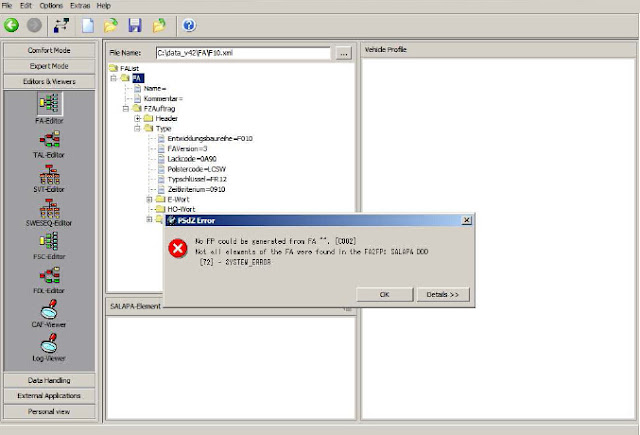Close the PSdZ Error dialog

467,220
